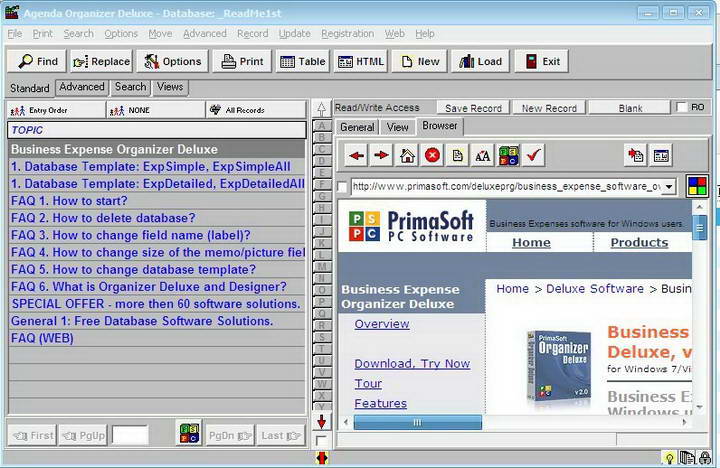720x468 pixels.
Task: Open the Entry Order sort selector
Action: click(x=57, y=110)
